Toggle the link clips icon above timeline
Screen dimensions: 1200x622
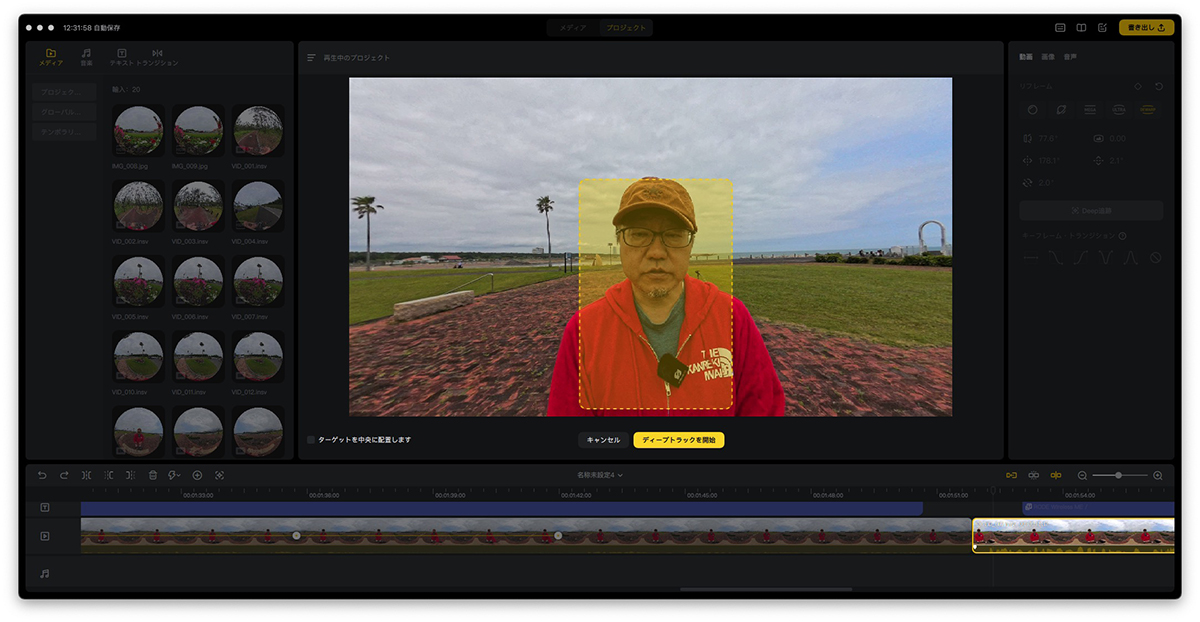tap(1034, 475)
